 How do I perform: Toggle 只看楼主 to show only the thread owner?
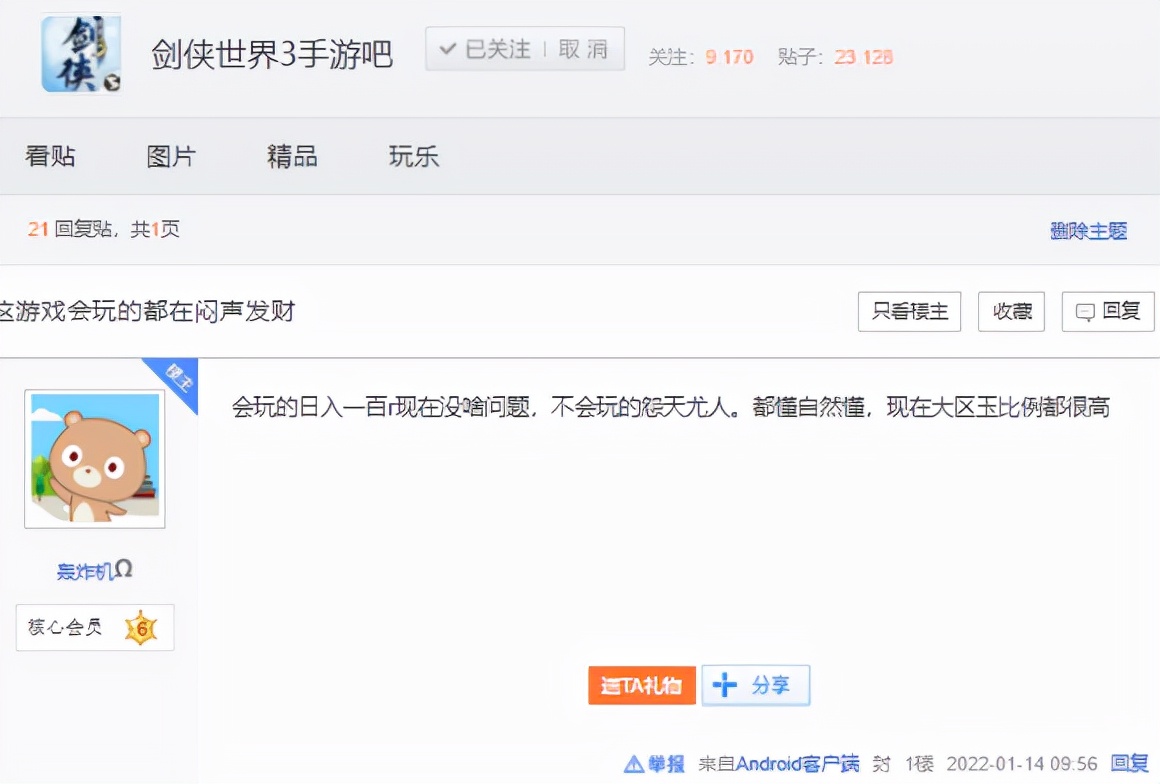pyautogui.click(x=908, y=311)
